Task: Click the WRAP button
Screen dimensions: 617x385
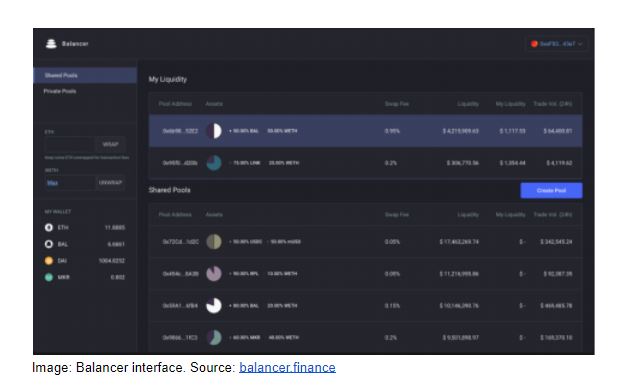Action: pos(111,144)
